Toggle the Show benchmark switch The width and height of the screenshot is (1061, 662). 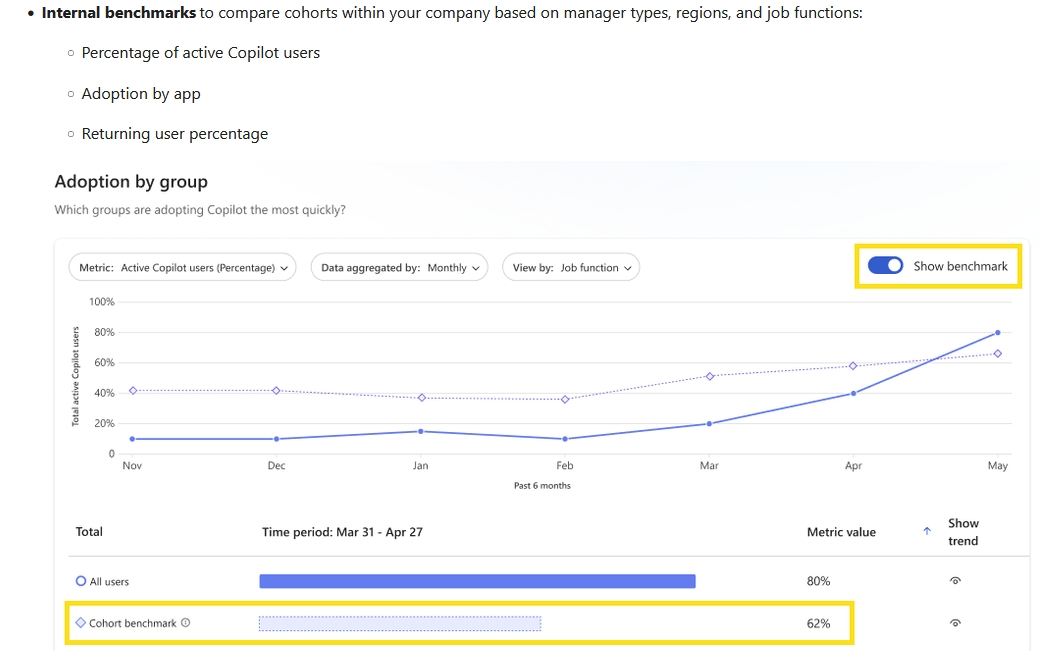click(x=885, y=266)
